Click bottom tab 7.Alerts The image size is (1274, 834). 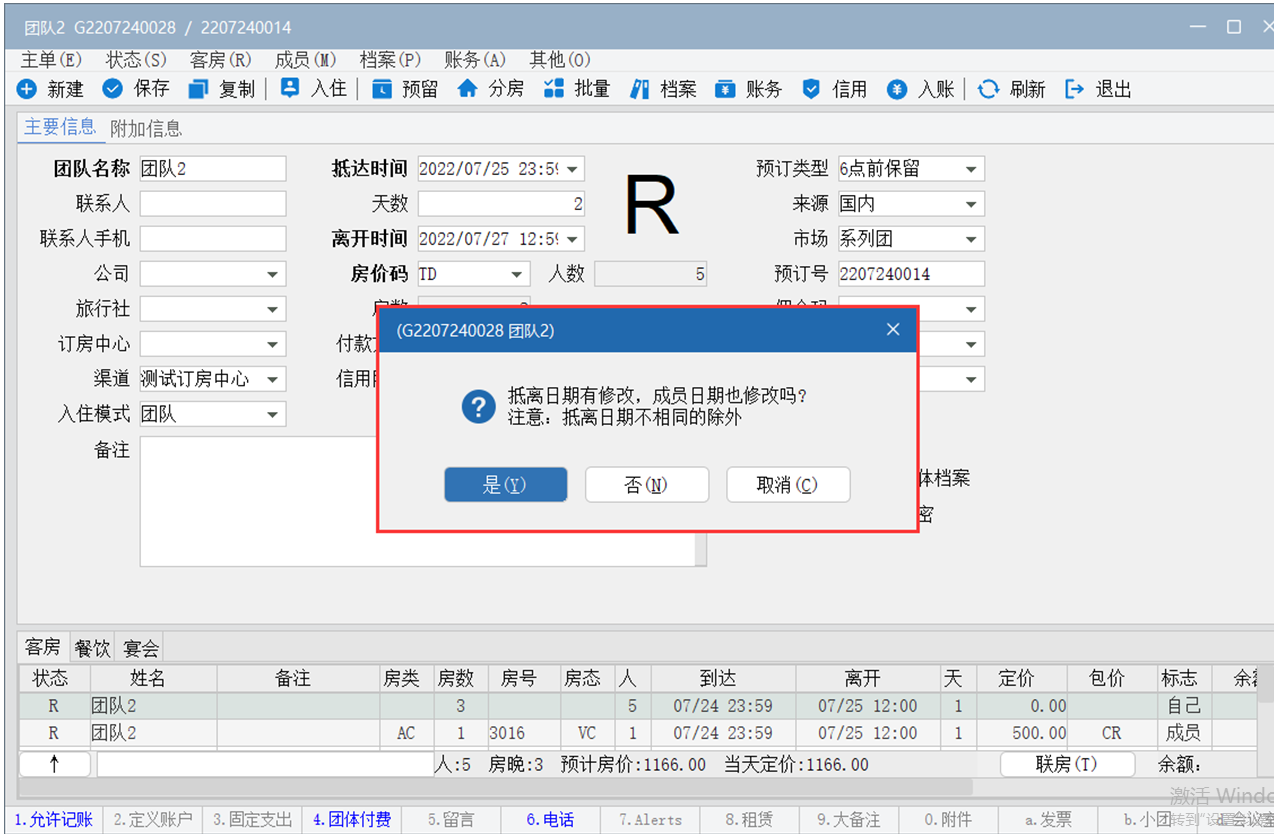(x=650, y=820)
